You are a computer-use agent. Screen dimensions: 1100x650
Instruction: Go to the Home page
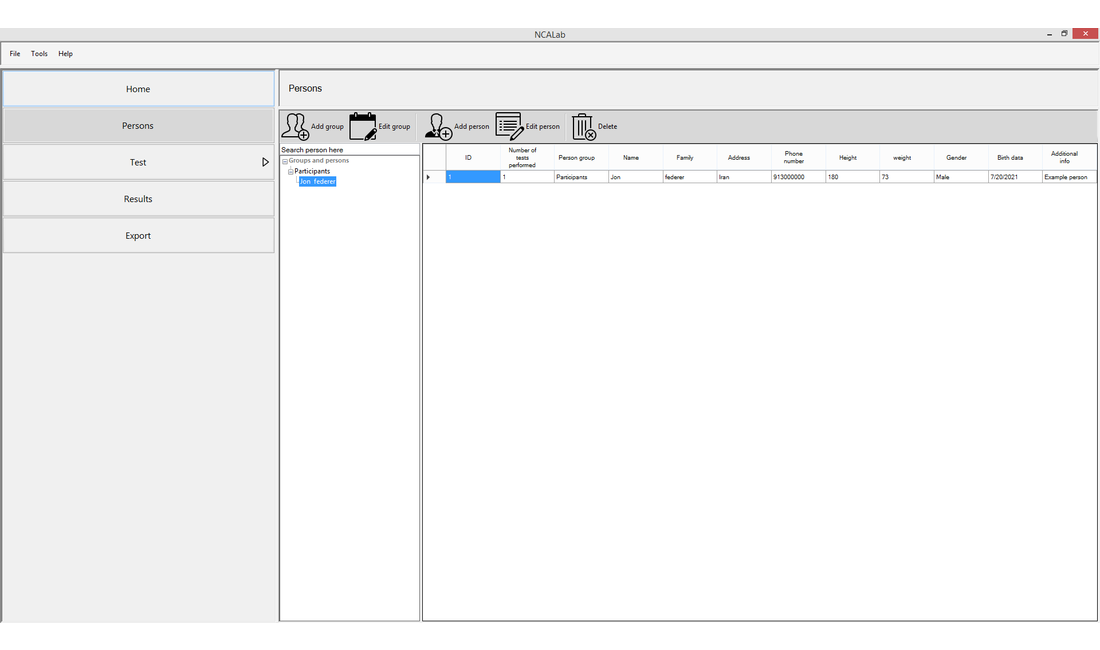[x=138, y=89]
